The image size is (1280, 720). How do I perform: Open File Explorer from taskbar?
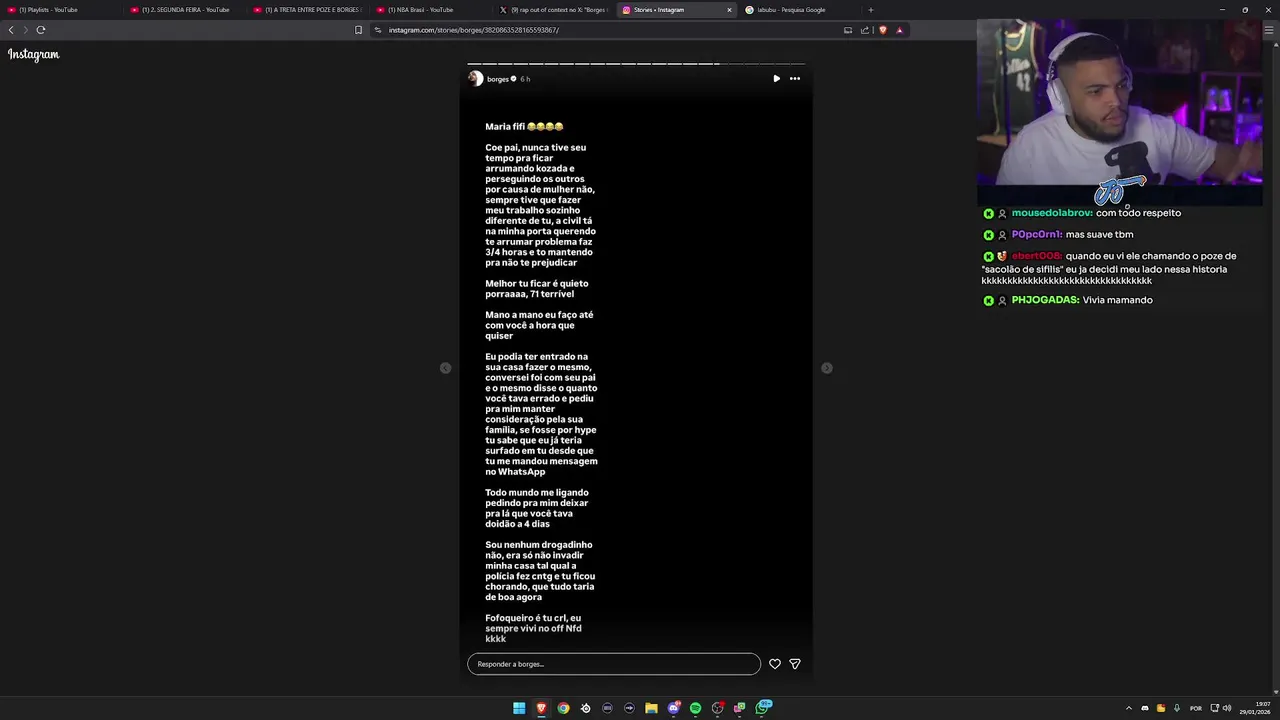[651, 708]
